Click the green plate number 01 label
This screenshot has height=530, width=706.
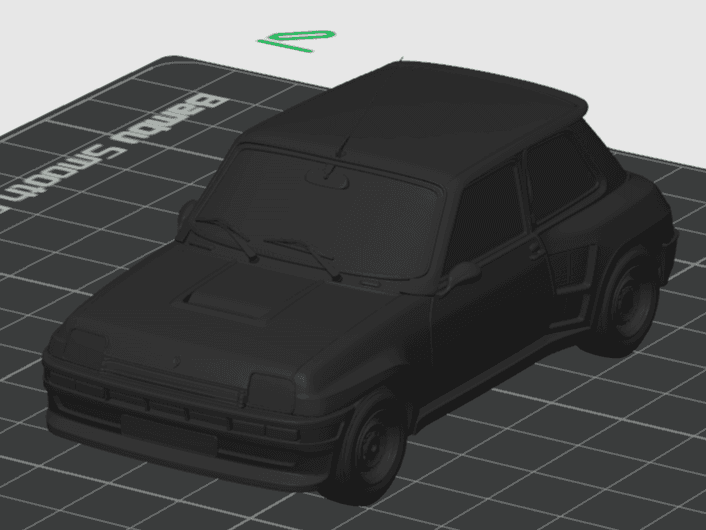pos(296,41)
